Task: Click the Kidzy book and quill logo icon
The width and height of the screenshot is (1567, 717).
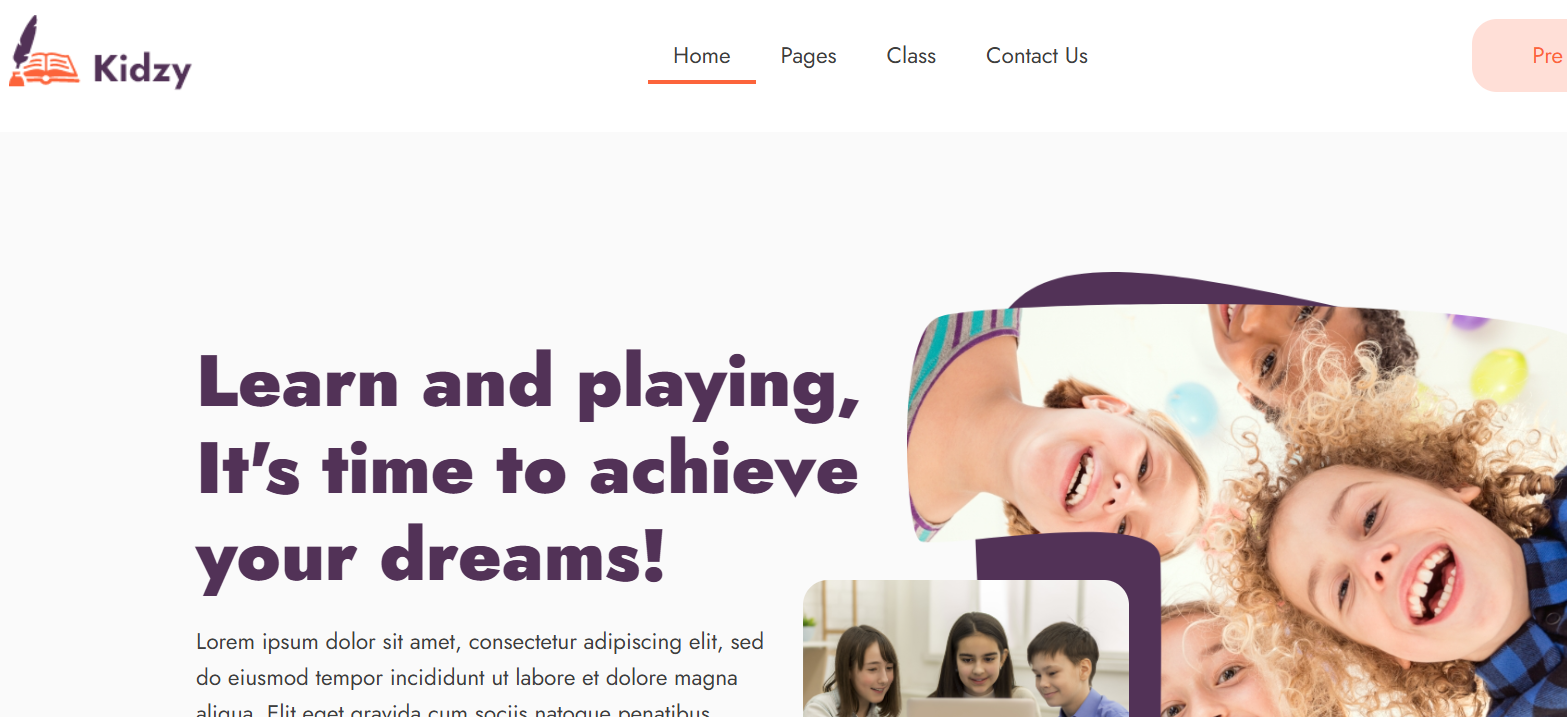Action: (x=43, y=52)
